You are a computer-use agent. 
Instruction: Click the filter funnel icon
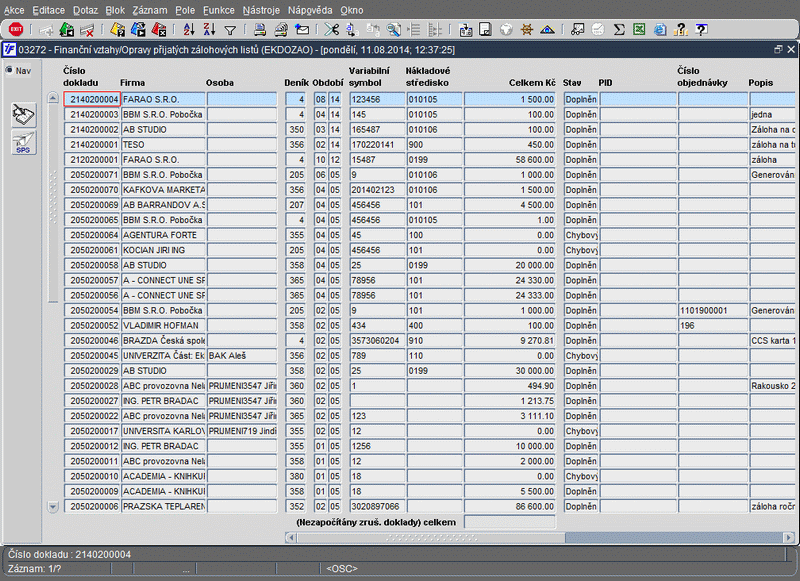click(230, 30)
